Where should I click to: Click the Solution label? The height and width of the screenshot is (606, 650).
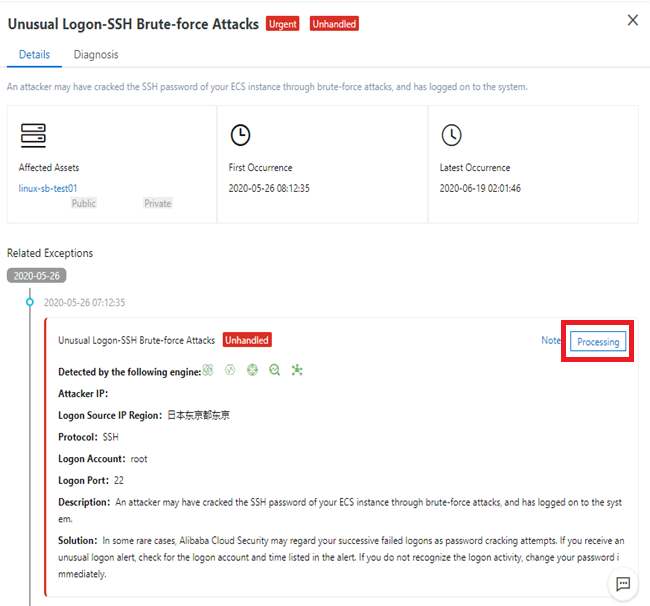click(78, 541)
